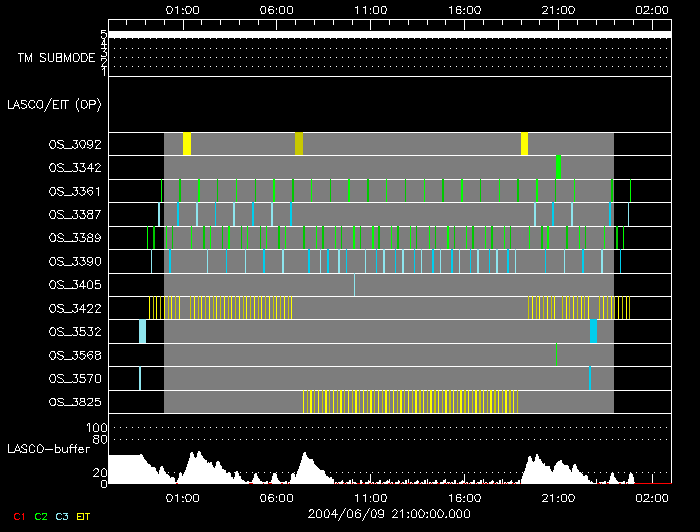Click the right cyan block in OS_3532 row
Viewport: 700px width, 532px height.
coord(593,331)
